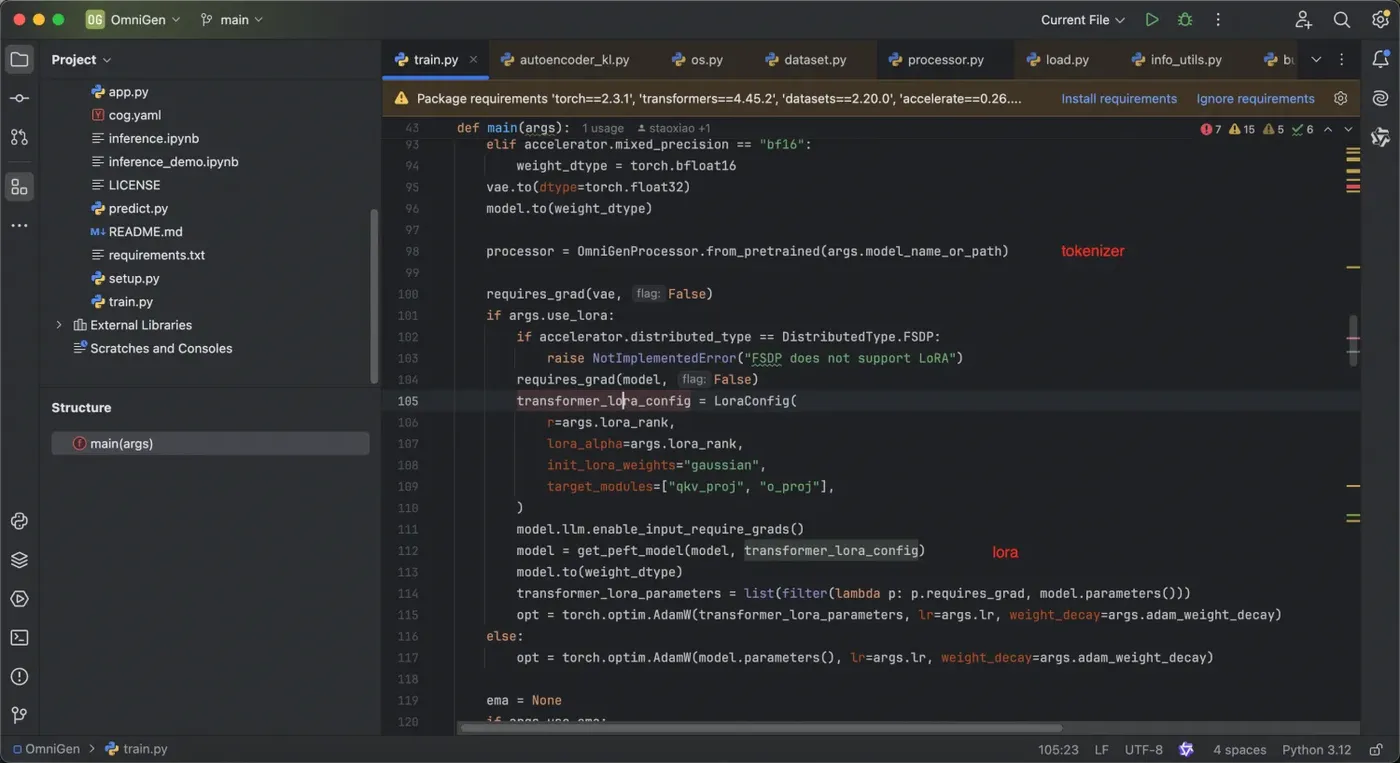Open the OmniGen project dropdown

pos(133,19)
